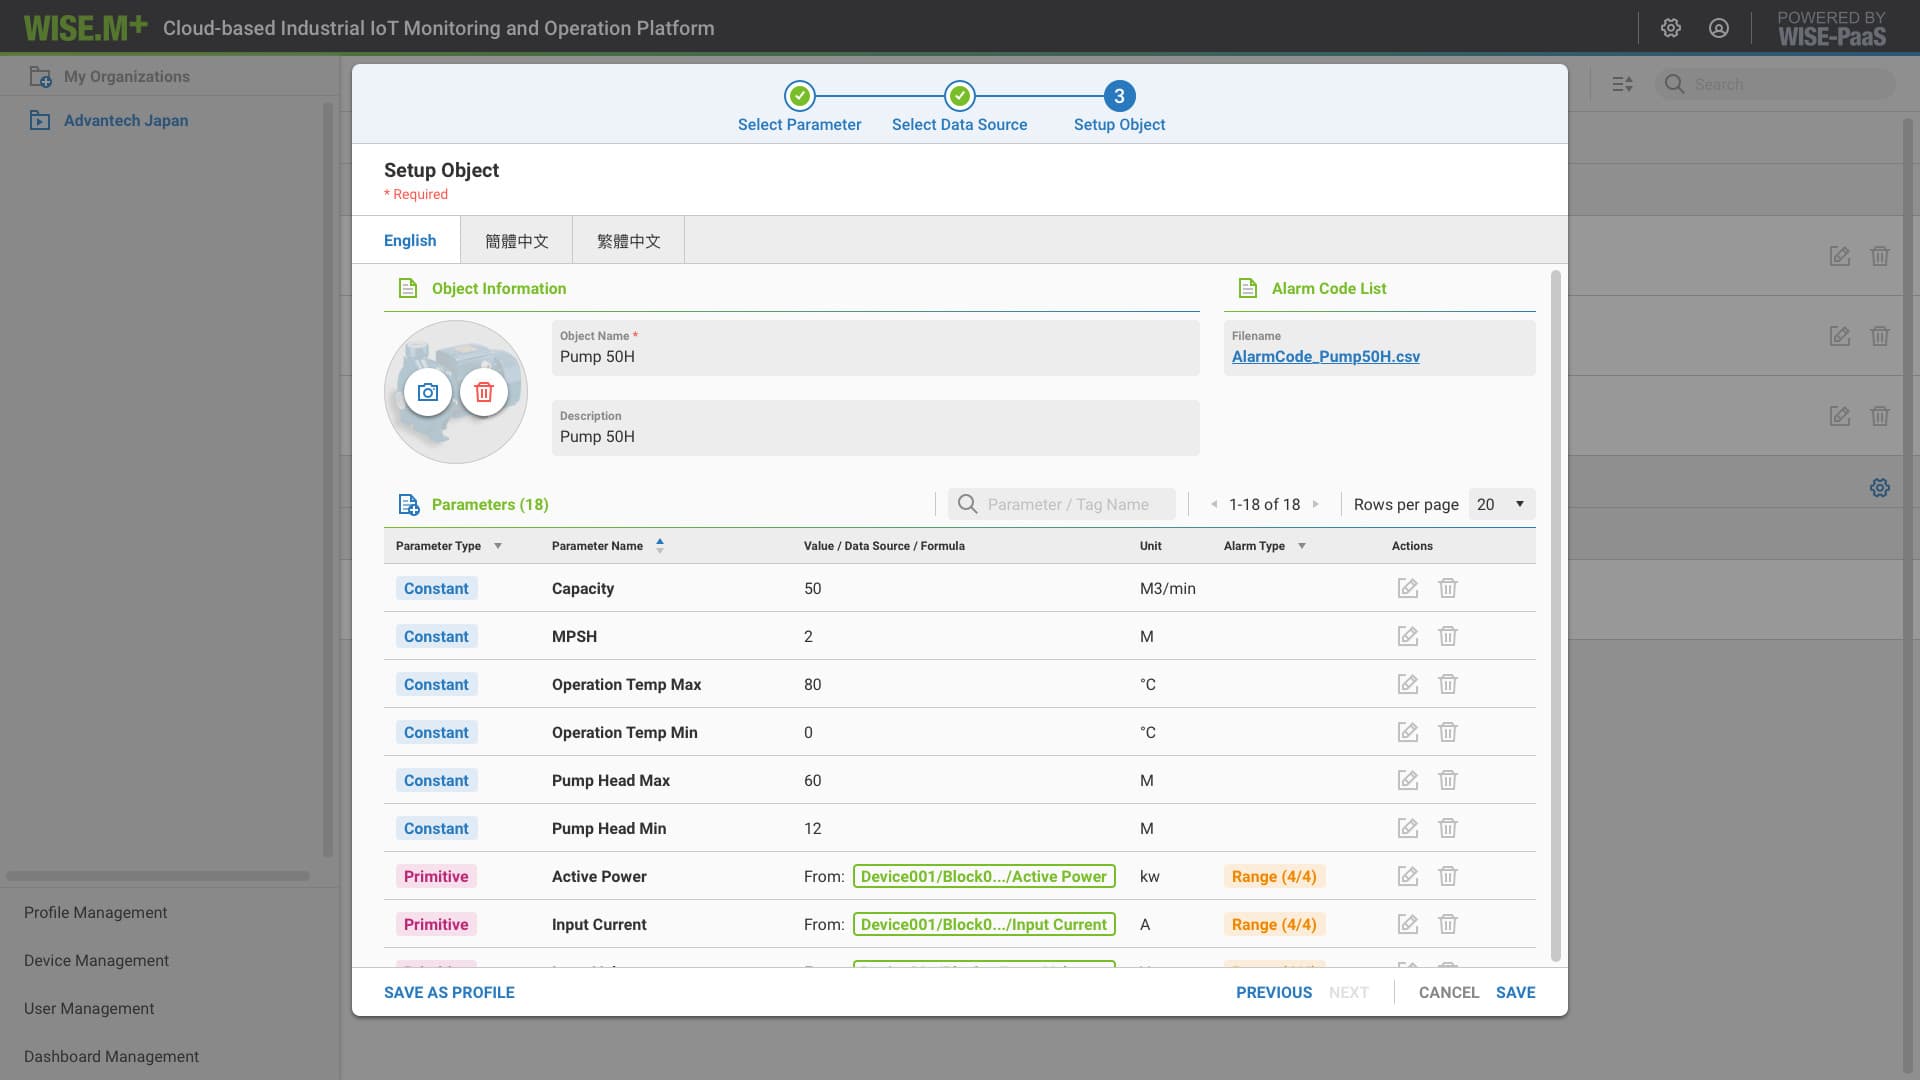This screenshot has width=1920, height=1080.
Task: Open Alarm Type filter dropdown
Action: tap(1302, 546)
